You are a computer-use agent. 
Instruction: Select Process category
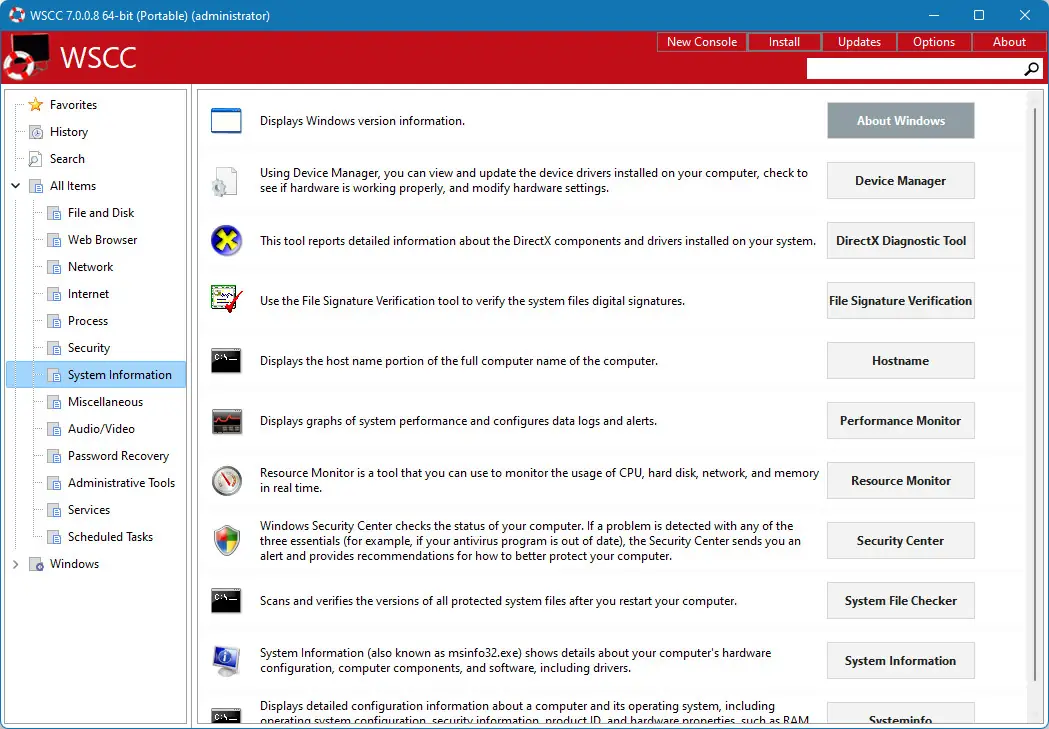point(88,321)
